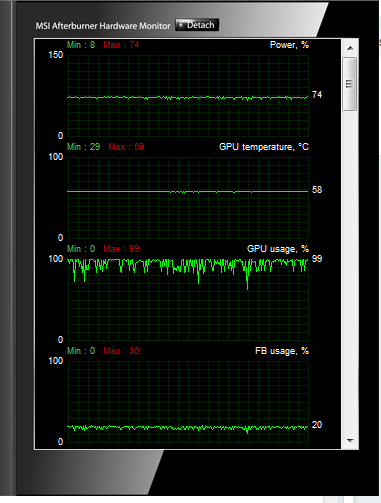
Task: Select the GPU usage graph area
Action: point(188,300)
